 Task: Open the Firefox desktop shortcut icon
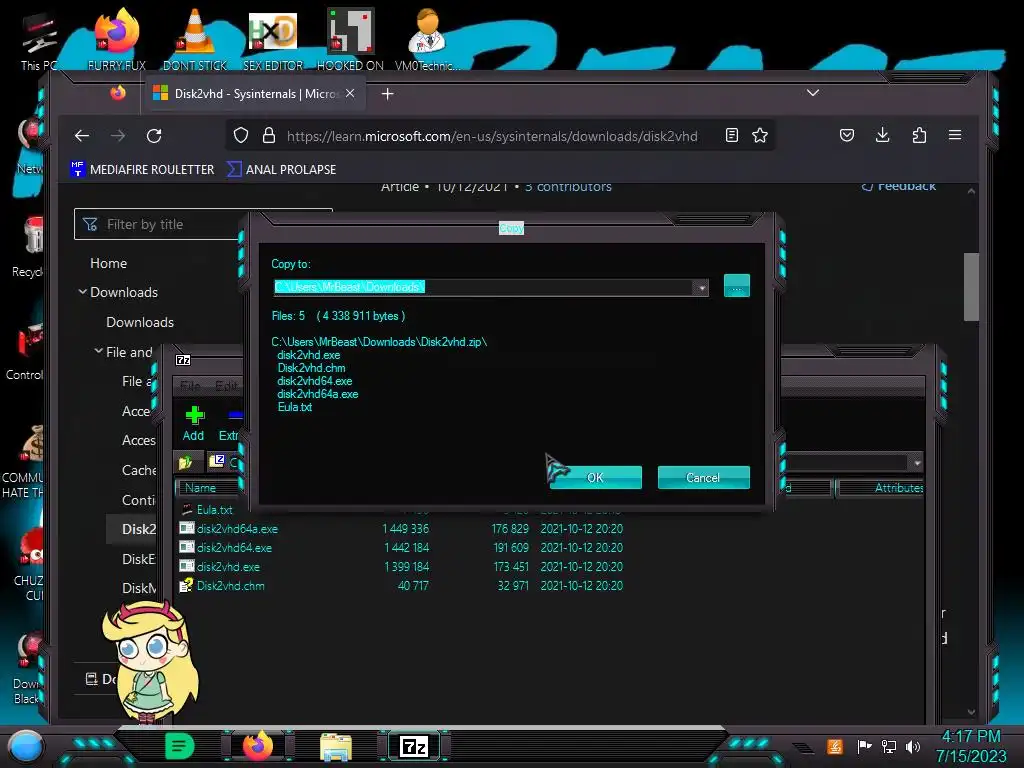coord(117,39)
